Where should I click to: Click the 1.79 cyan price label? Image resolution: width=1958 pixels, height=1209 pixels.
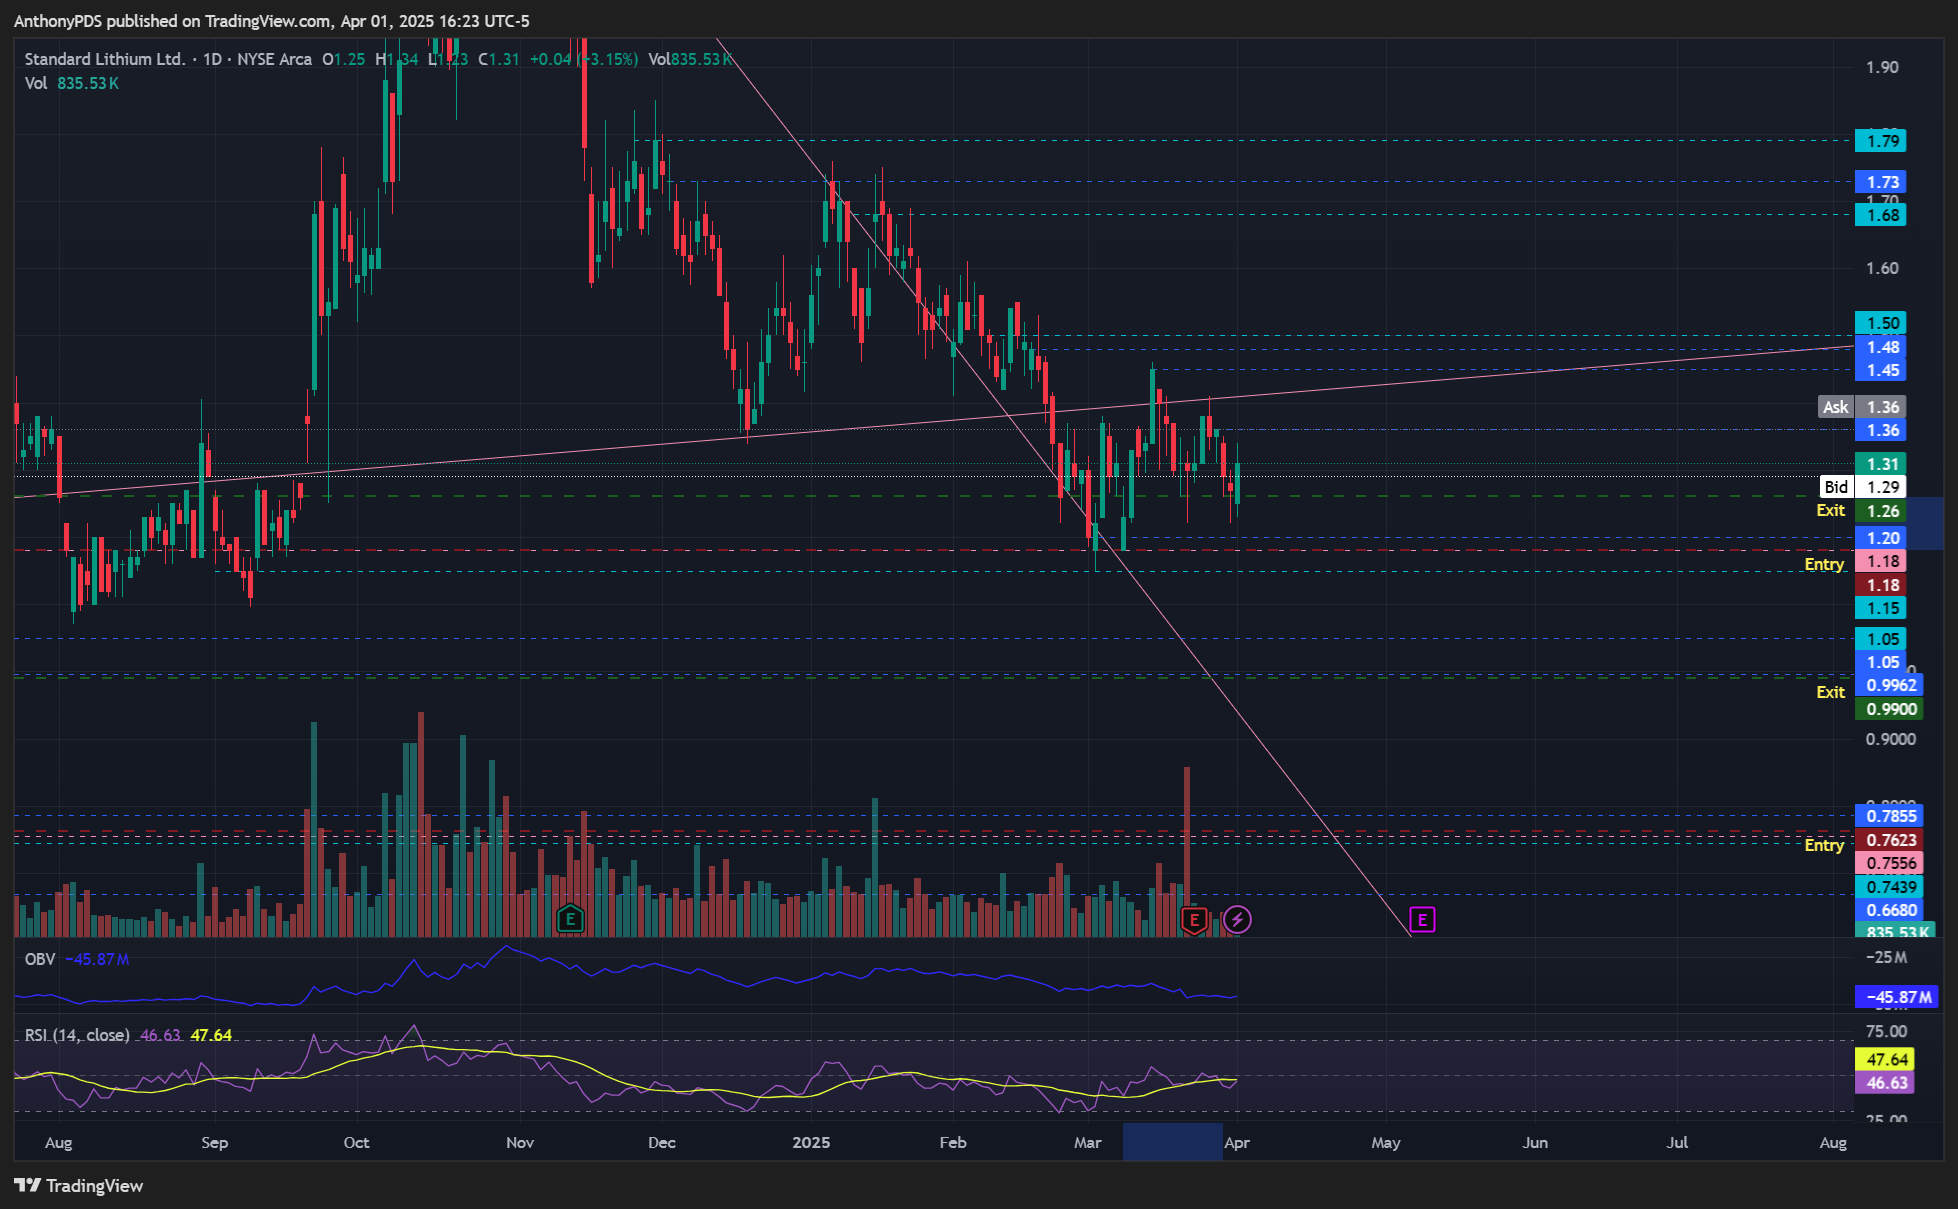[x=1880, y=141]
